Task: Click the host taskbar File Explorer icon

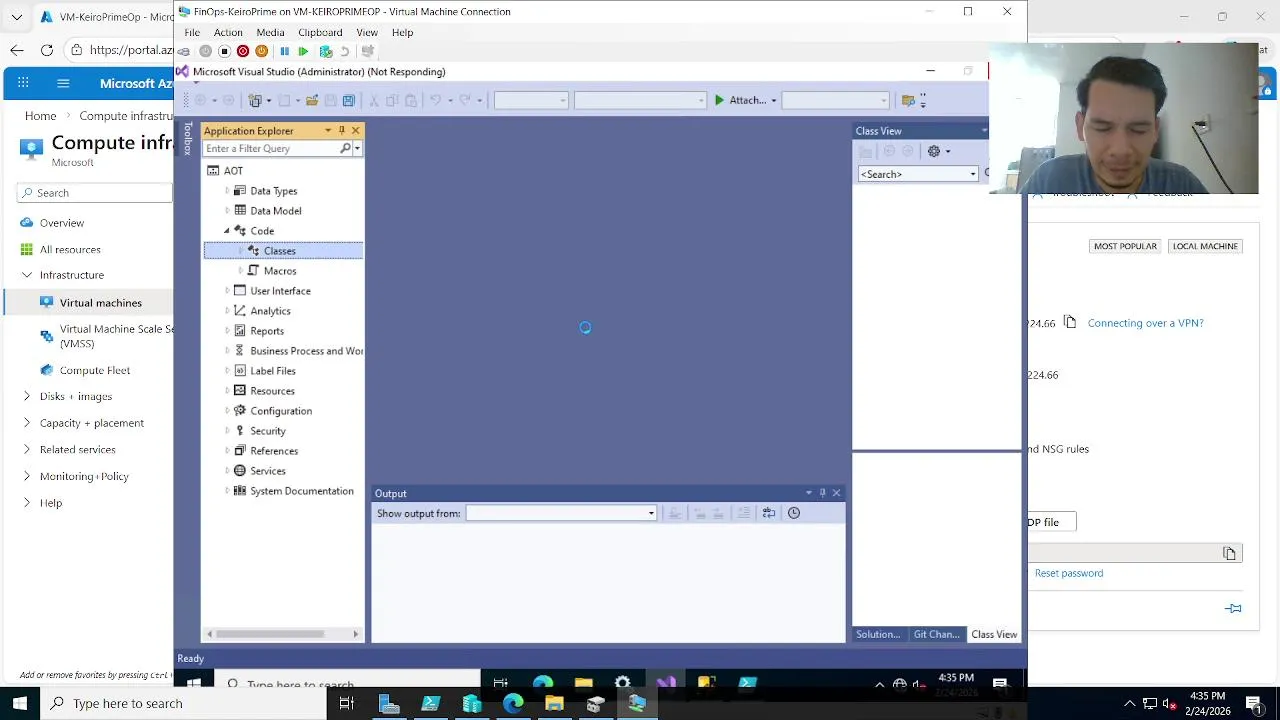Action: pyautogui.click(x=554, y=704)
